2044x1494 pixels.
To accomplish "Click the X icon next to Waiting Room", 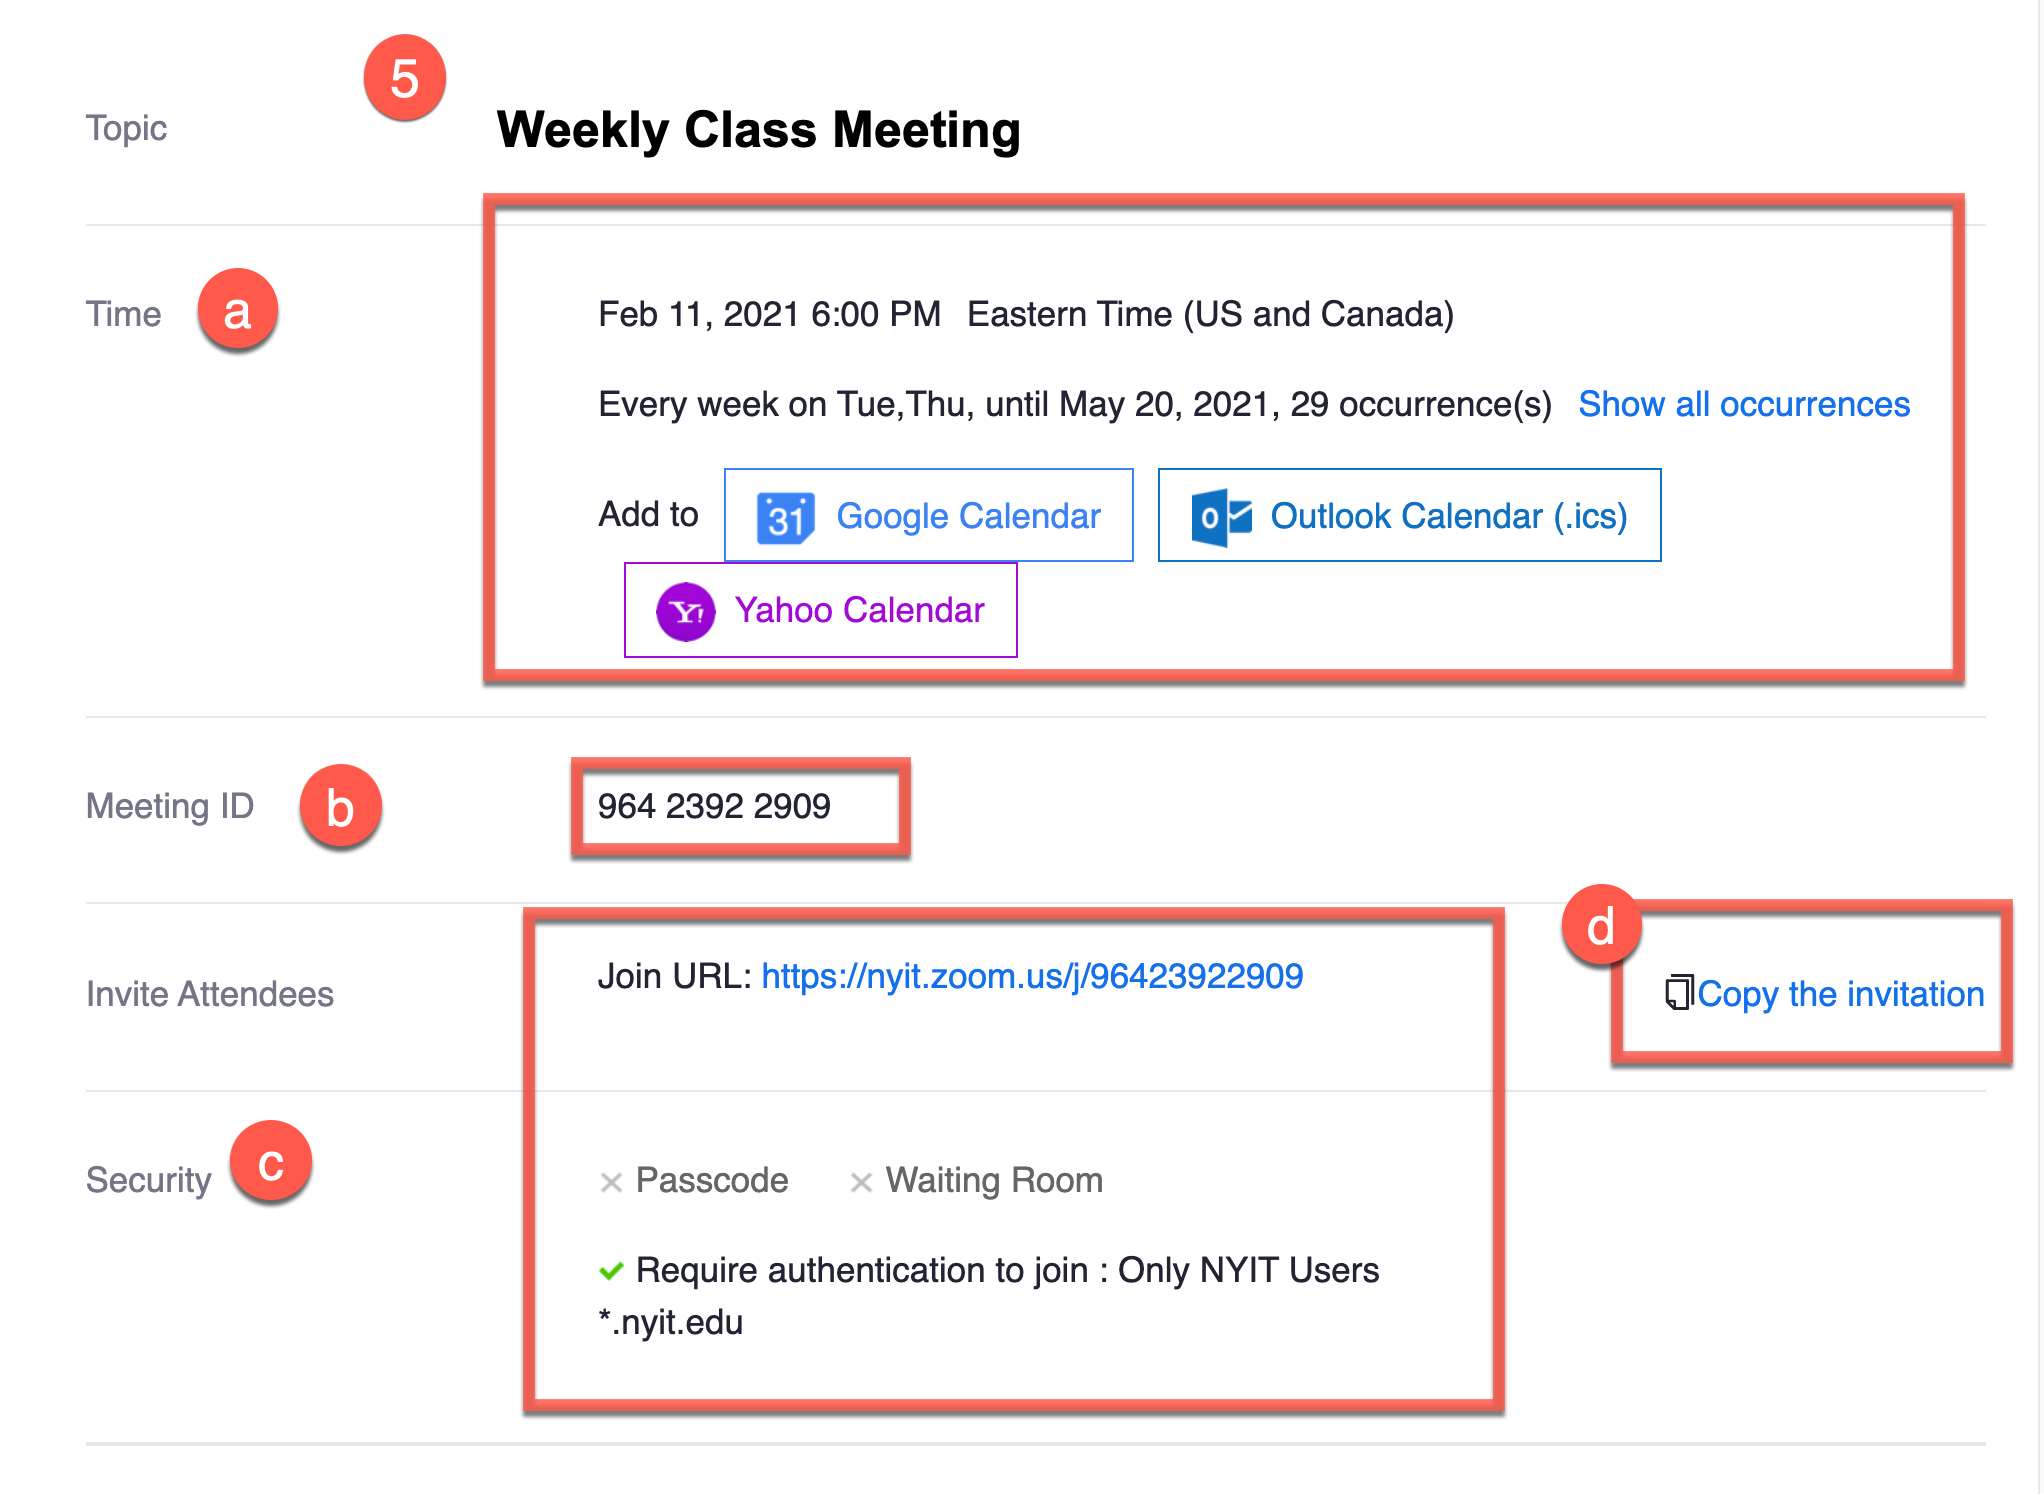I will (x=861, y=1182).
